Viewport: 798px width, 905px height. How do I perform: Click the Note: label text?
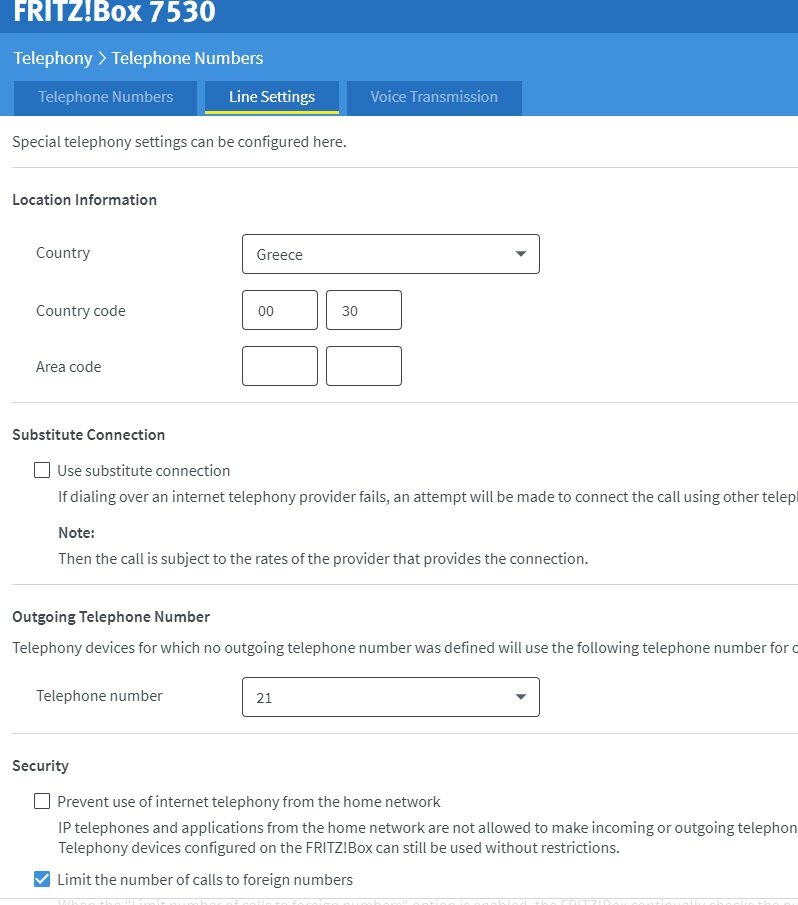click(76, 533)
